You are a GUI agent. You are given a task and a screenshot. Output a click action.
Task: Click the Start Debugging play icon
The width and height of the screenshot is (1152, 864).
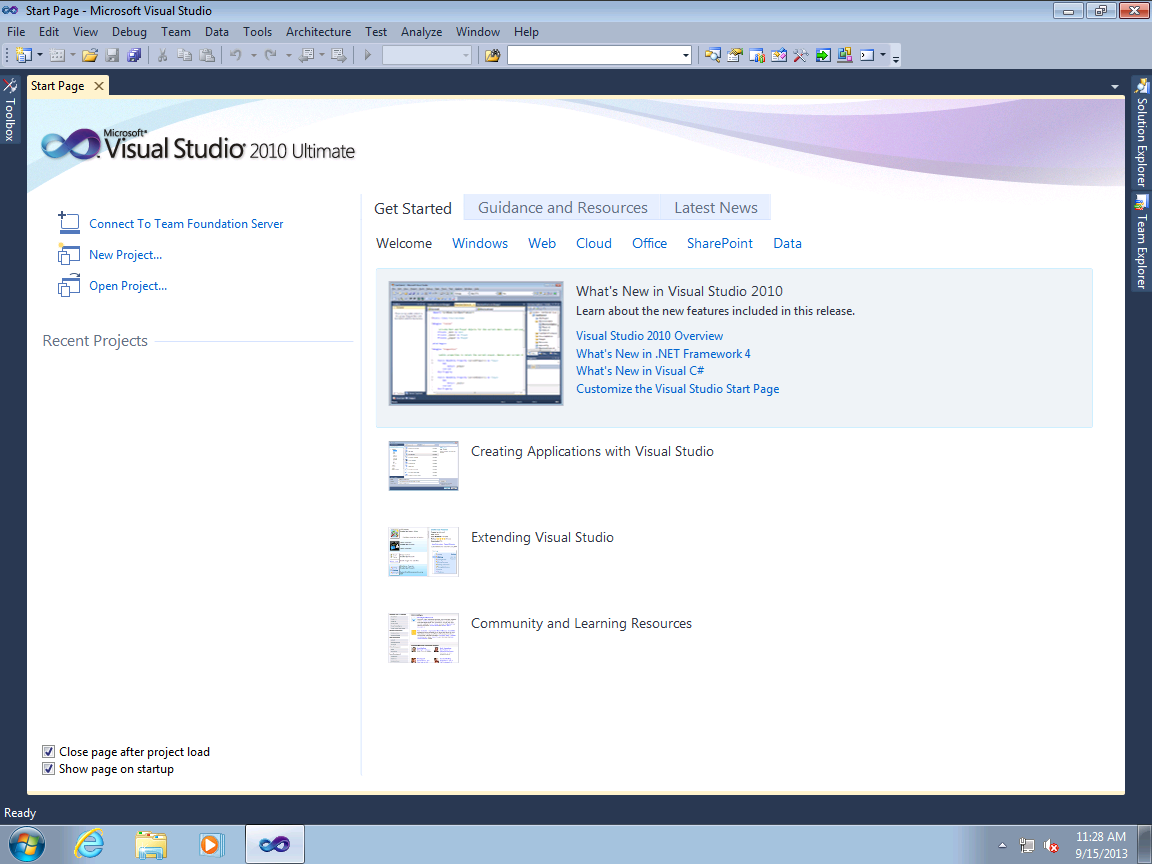coord(368,55)
